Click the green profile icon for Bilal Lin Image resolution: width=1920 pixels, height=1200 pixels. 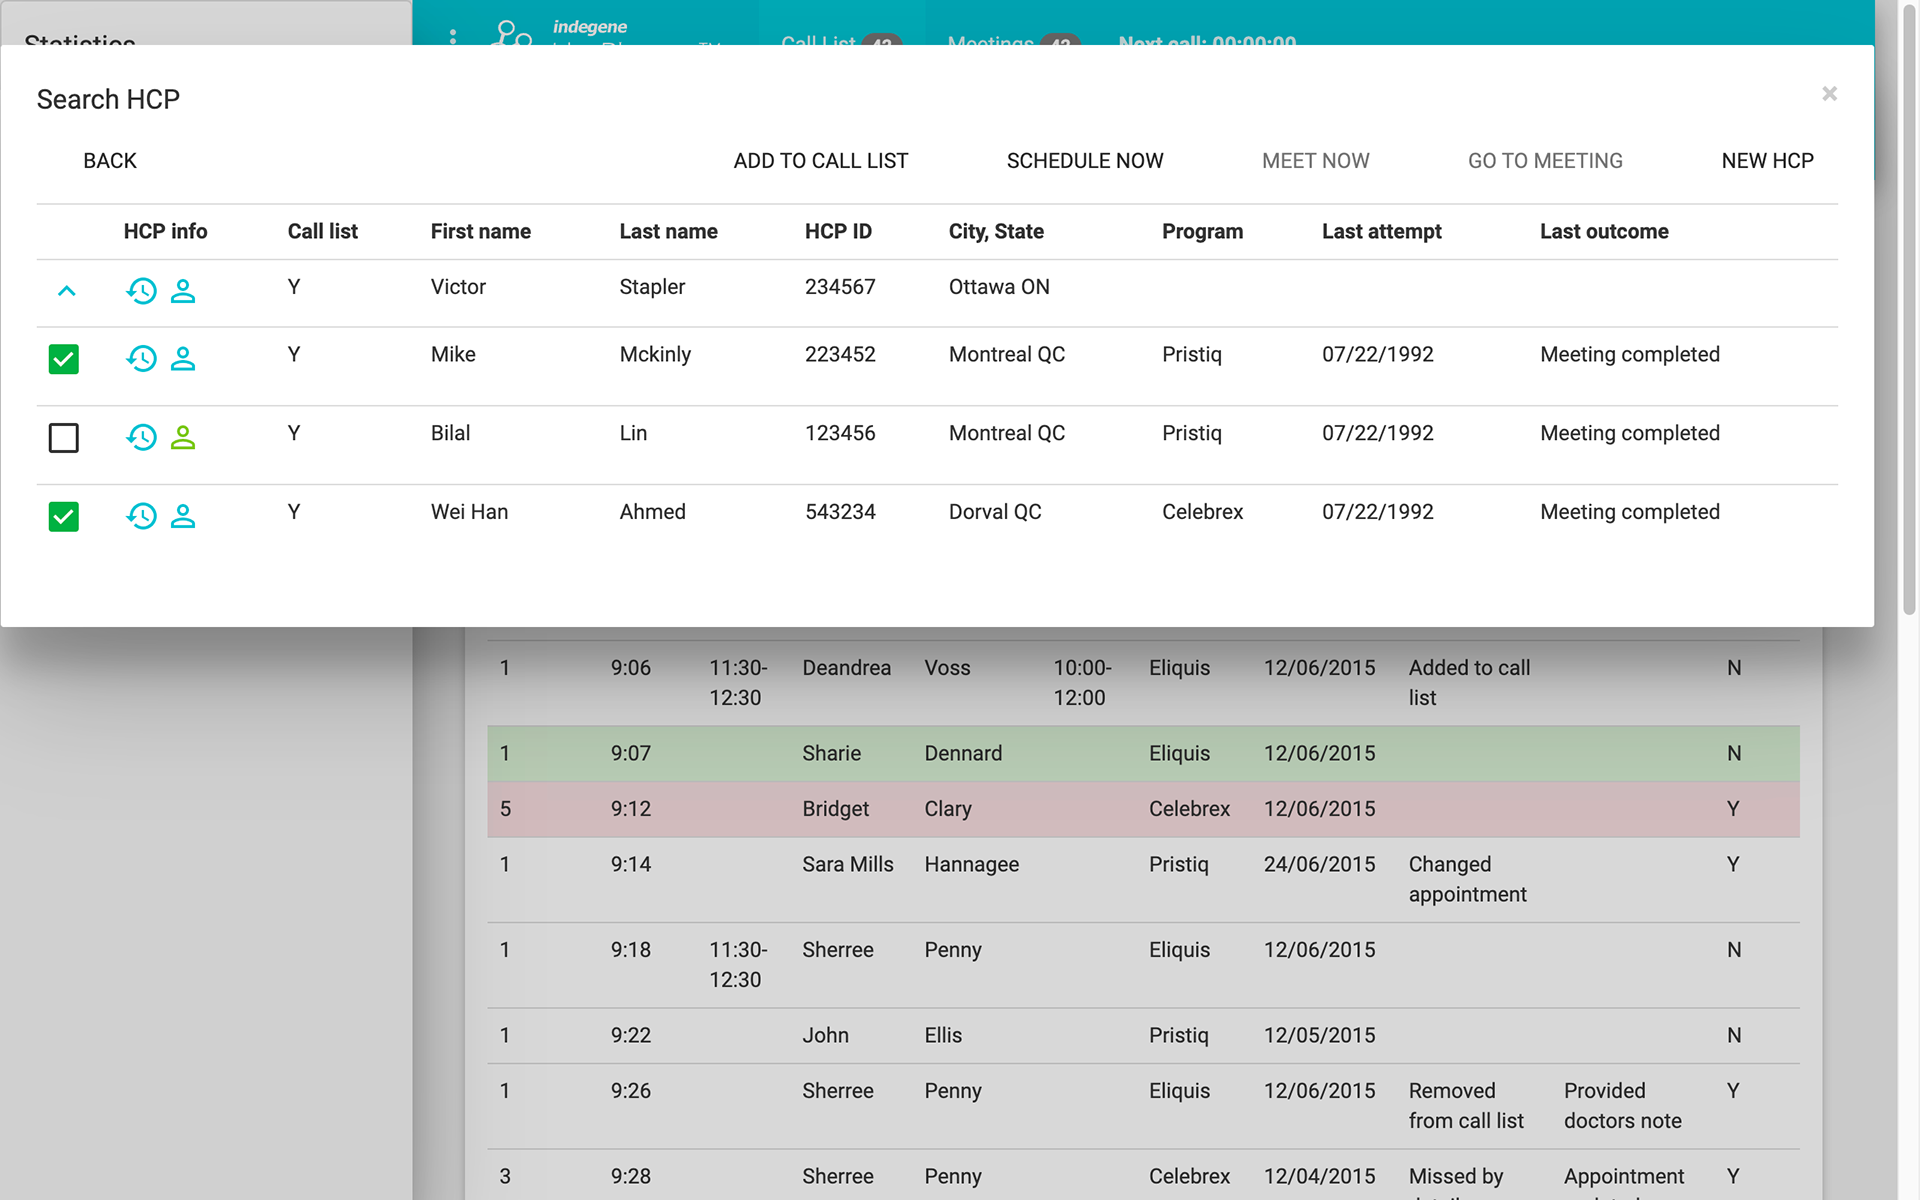(x=183, y=438)
